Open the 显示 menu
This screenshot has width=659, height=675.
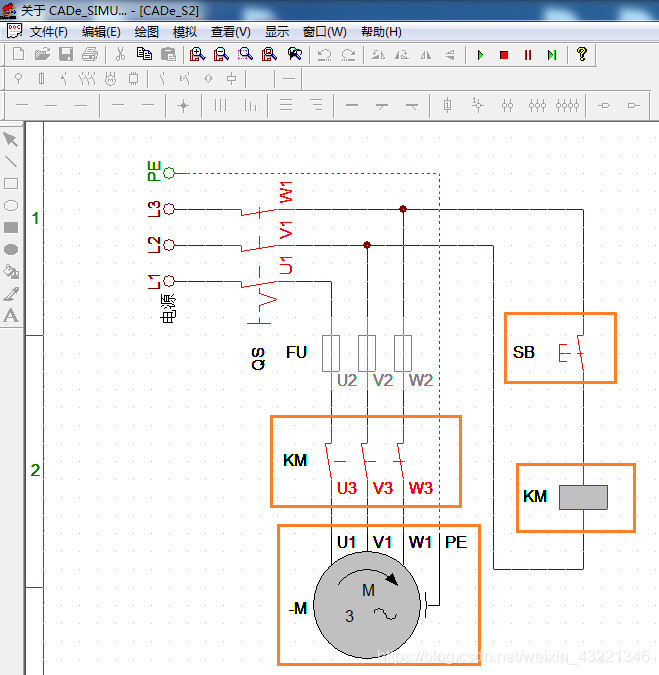tap(277, 32)
